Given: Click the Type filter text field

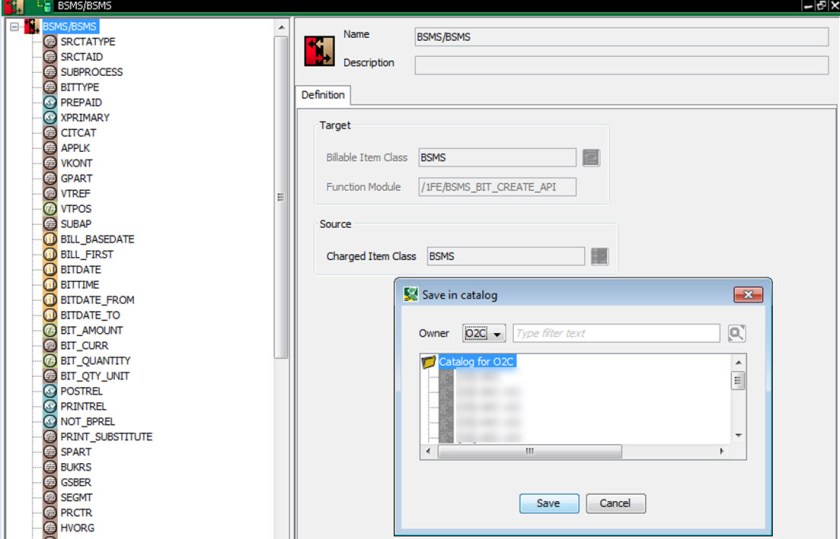Looking at the screenshot, I should [616, 333].
